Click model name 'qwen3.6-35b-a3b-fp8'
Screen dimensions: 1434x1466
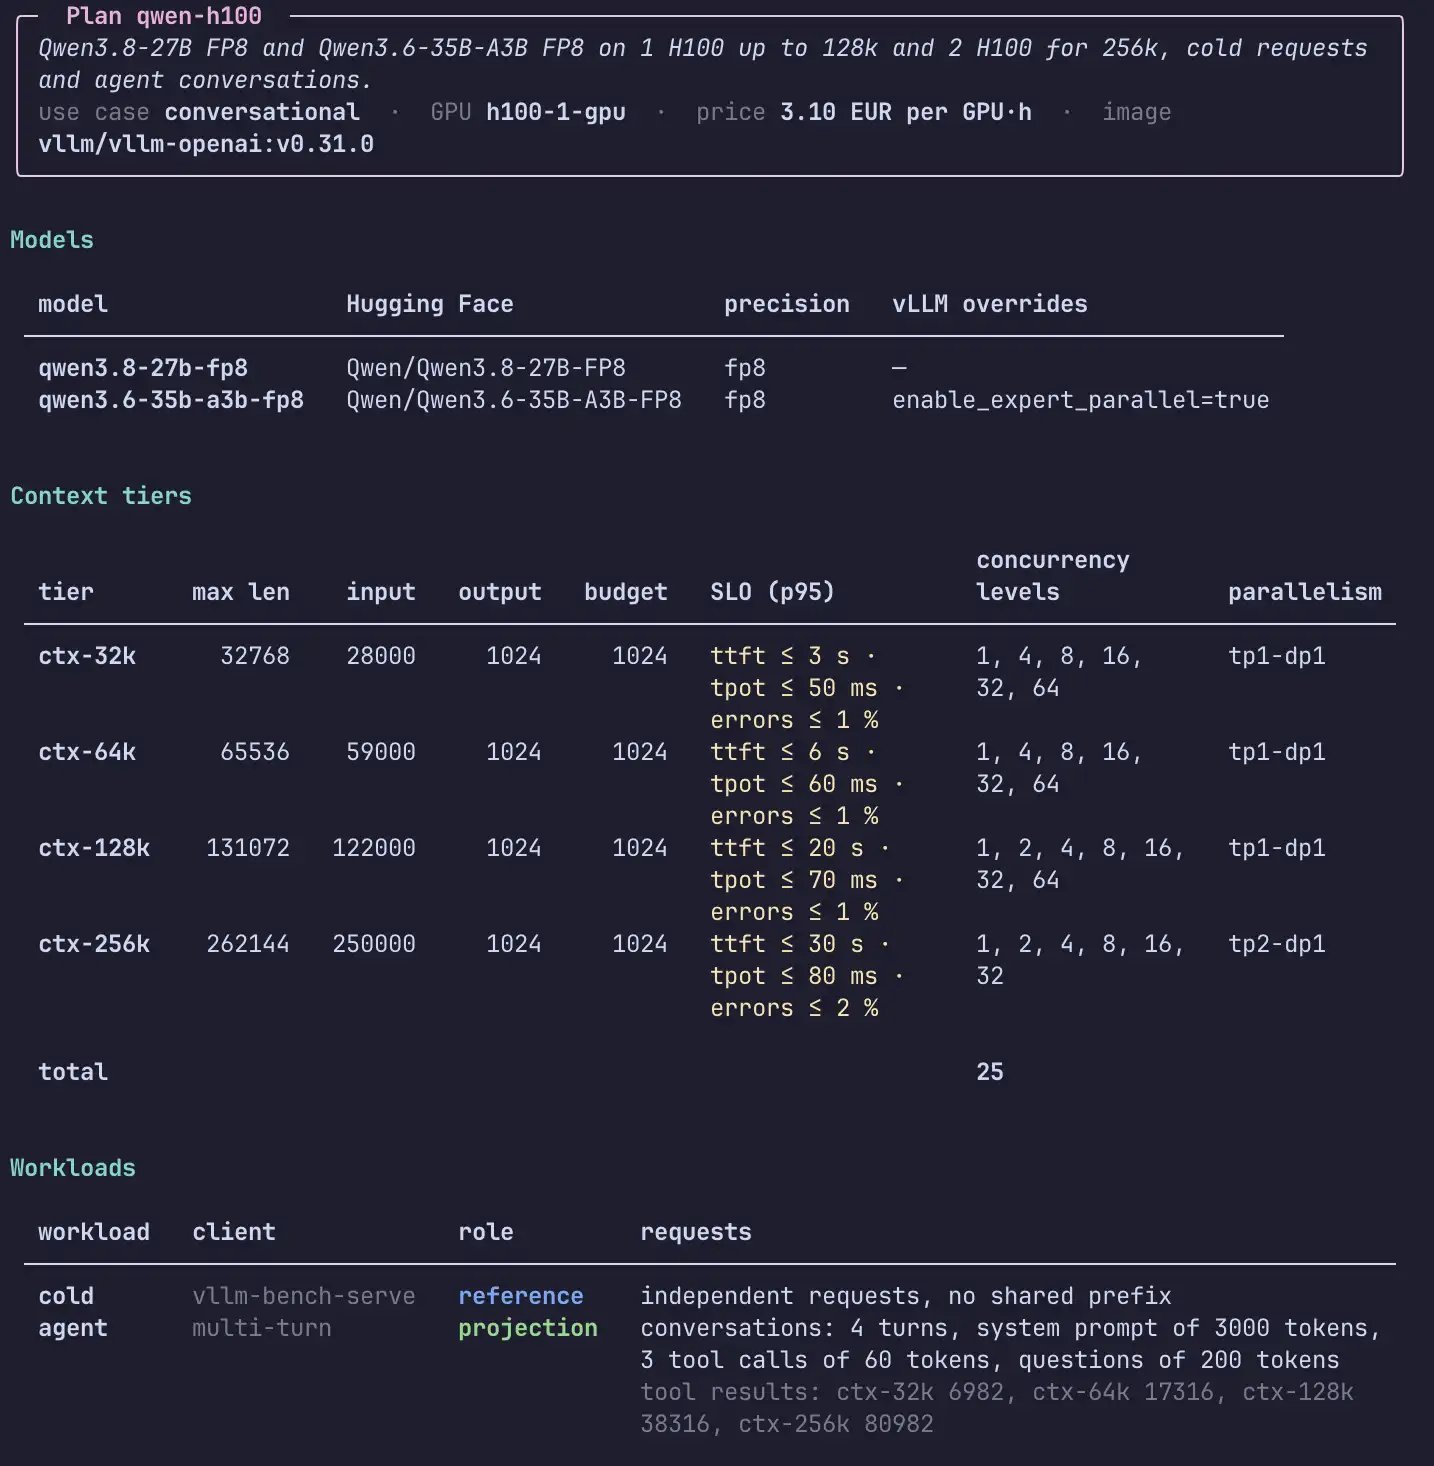pyautogui.click(x=171, y=400)
